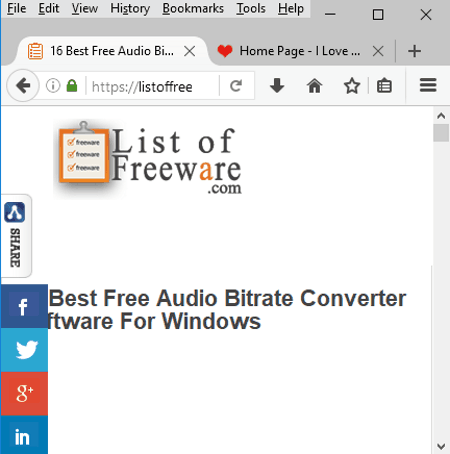Bookmark this page with the star
This screenshot has width=450, height=454.
pos(352,86)
